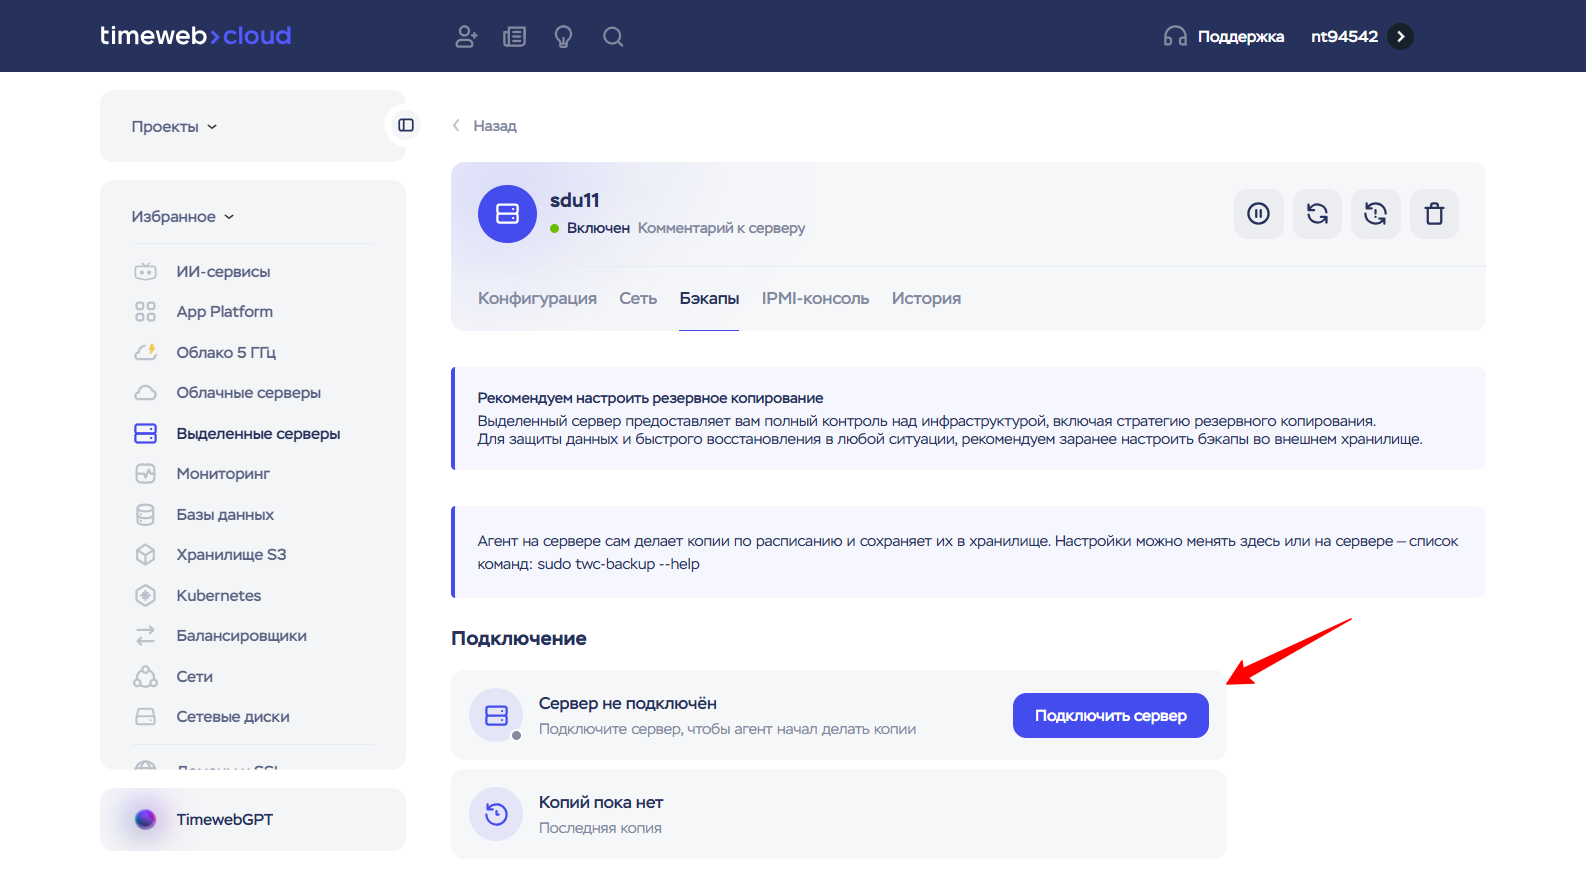Pause server sdu11 with pause button
1586x869 pixels.
coord(1259,214)
